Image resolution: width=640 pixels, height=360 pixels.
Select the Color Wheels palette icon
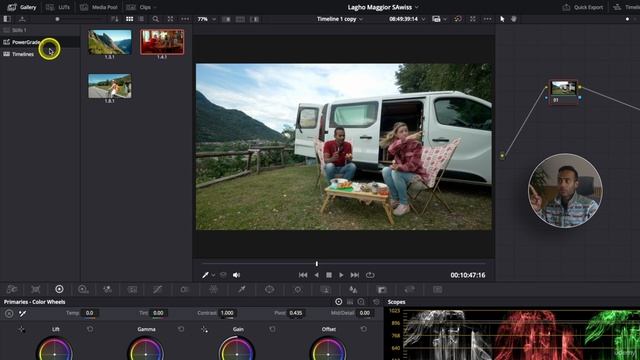(59, 289)
